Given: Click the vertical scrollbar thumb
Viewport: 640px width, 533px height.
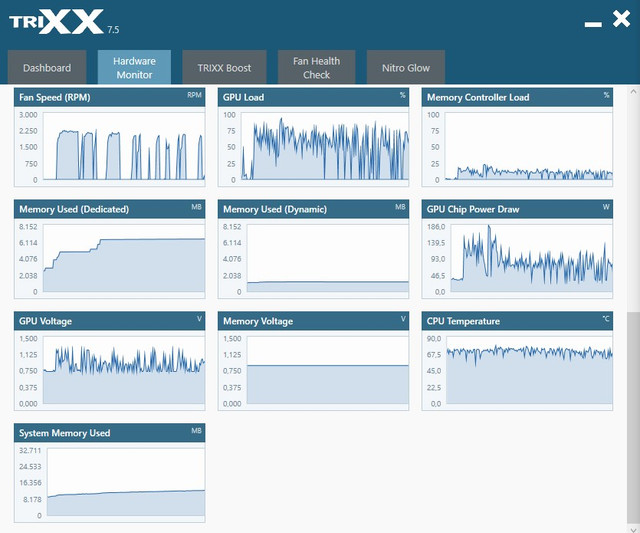Looking at the screenshot, I should [x=633, y=416].
